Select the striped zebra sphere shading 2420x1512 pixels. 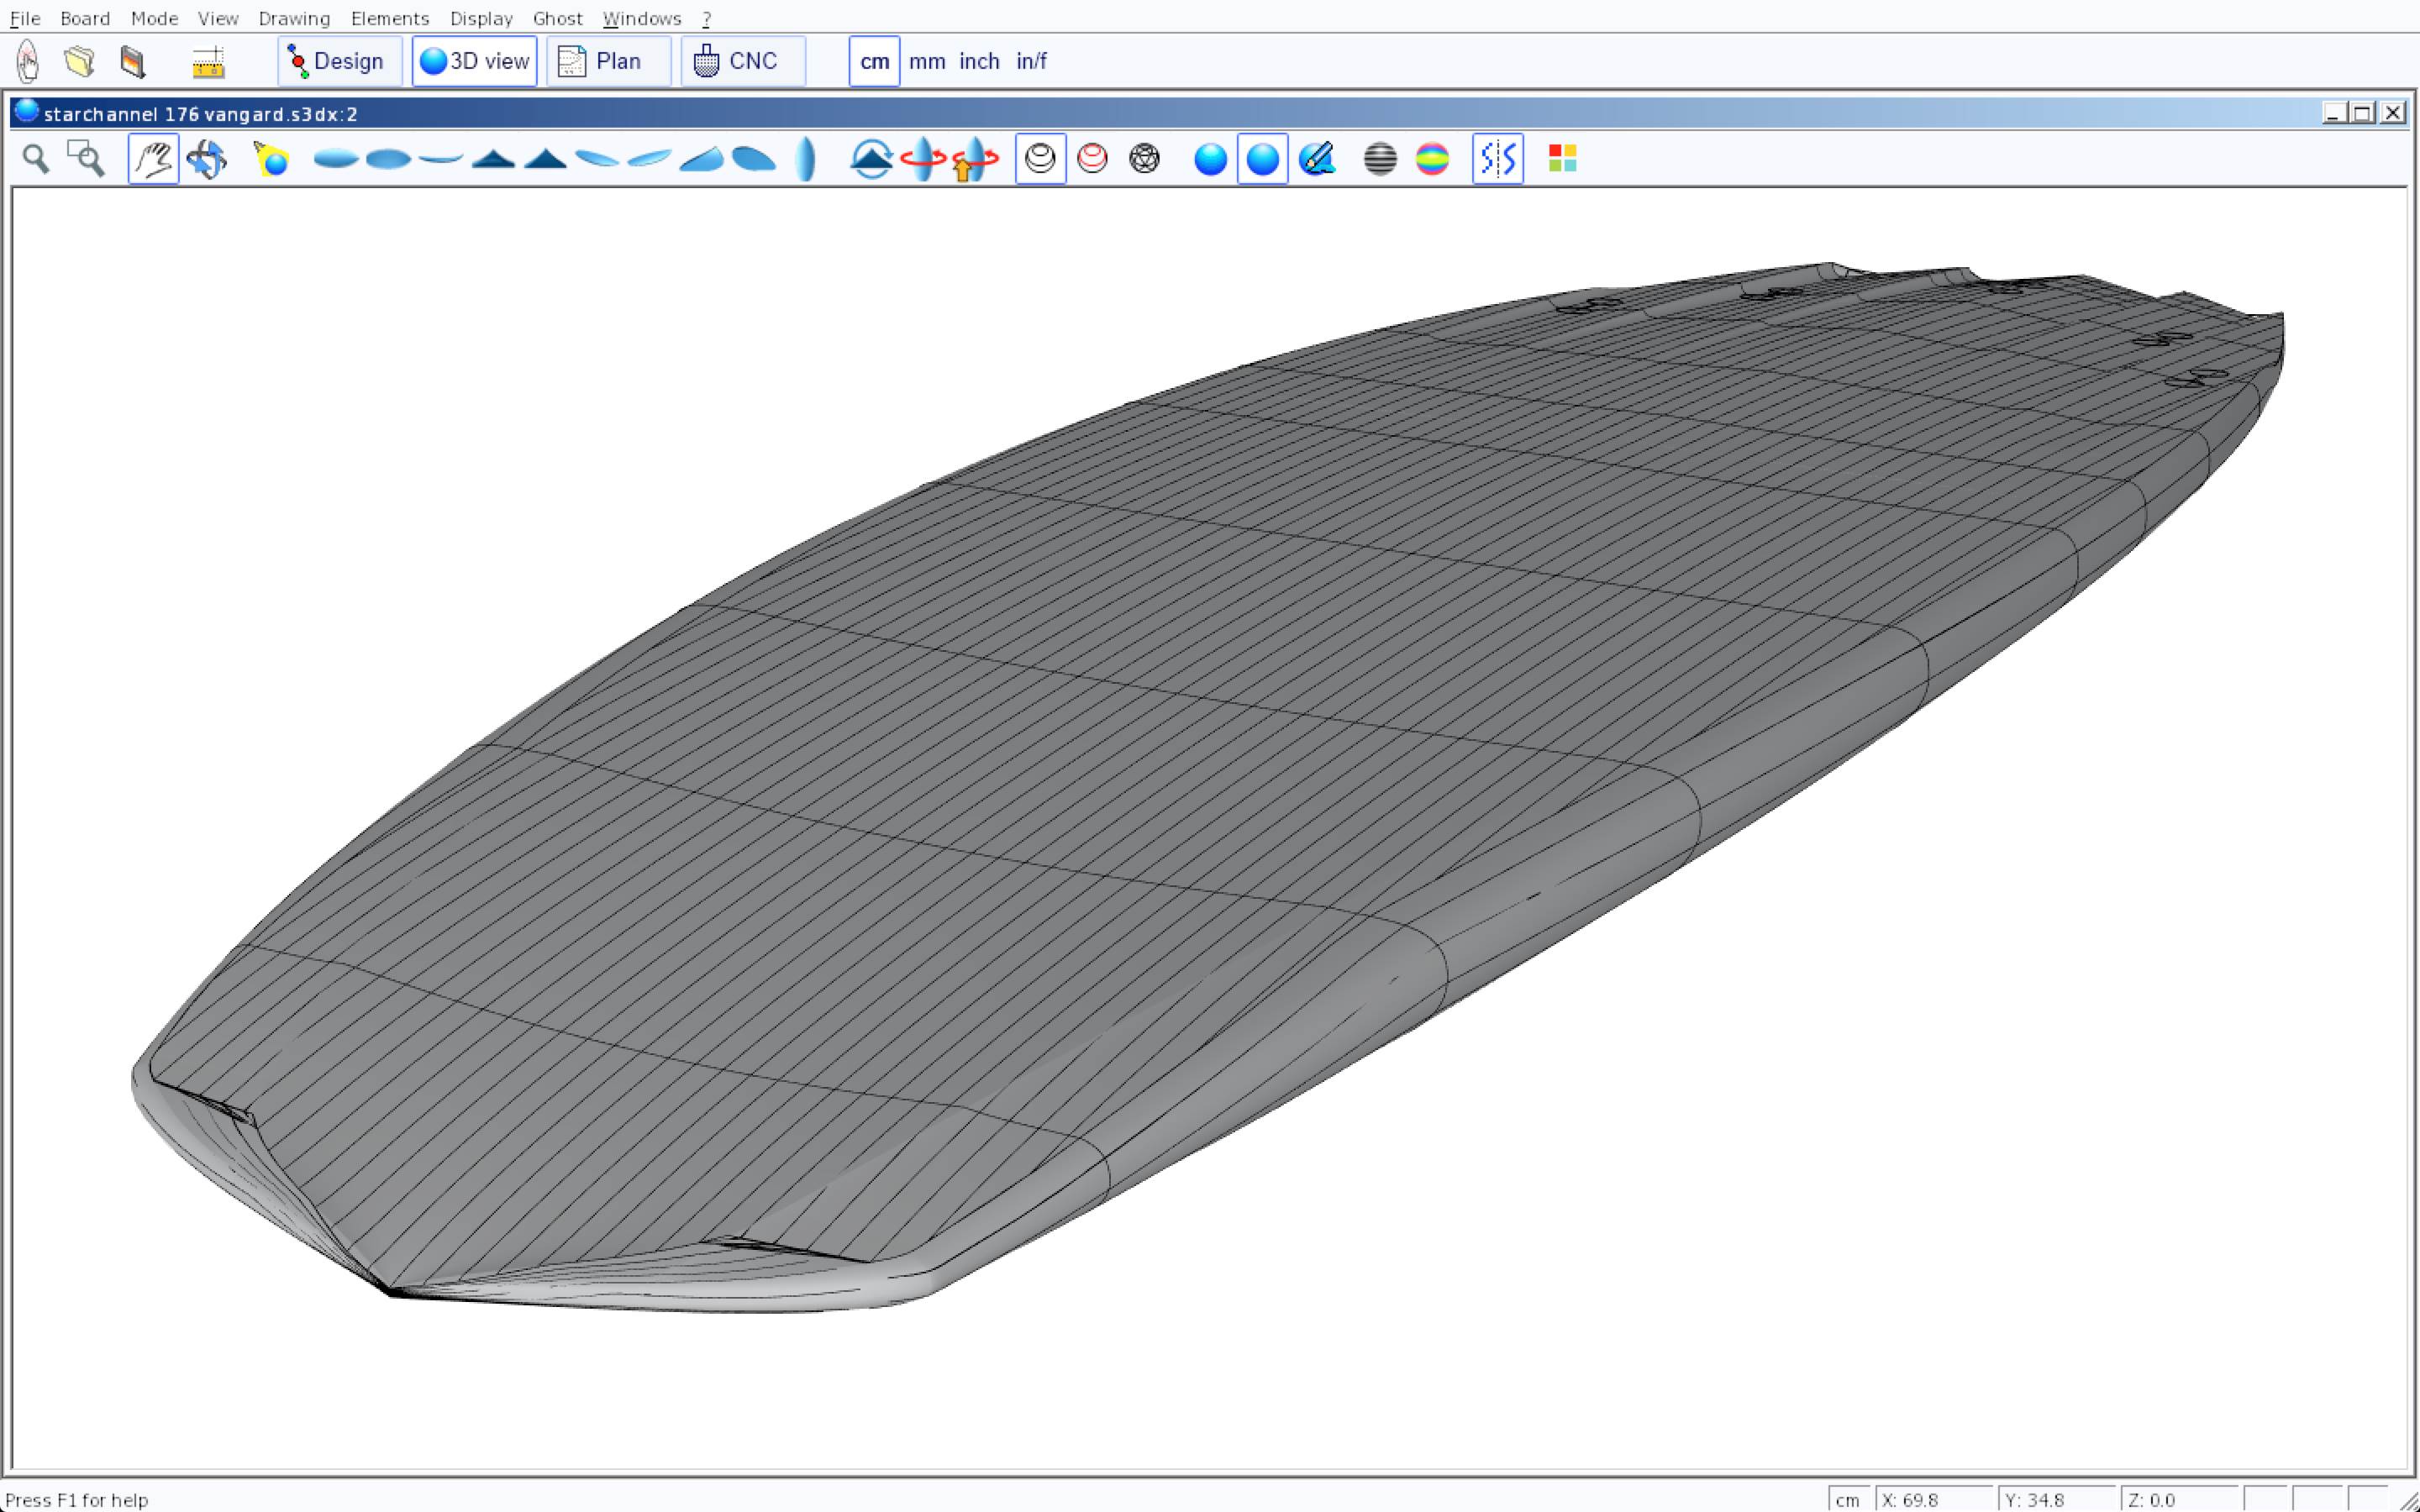pyautogui.click(x=1380, y=159)
